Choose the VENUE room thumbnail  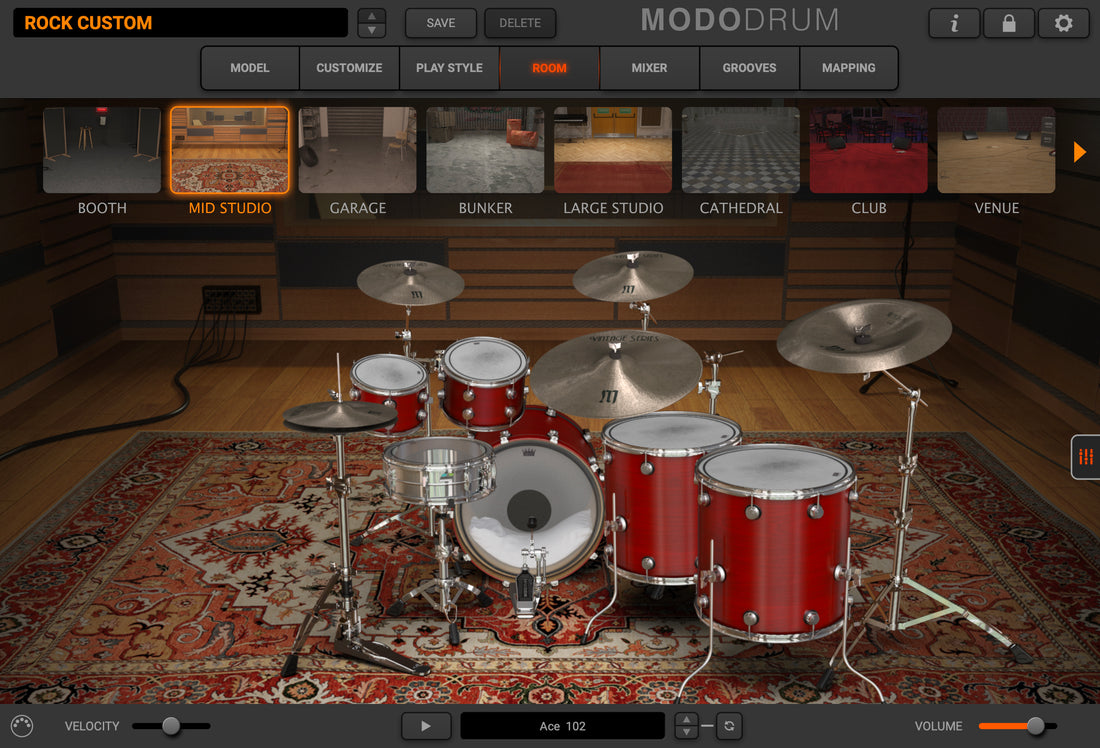coord(996,150)
